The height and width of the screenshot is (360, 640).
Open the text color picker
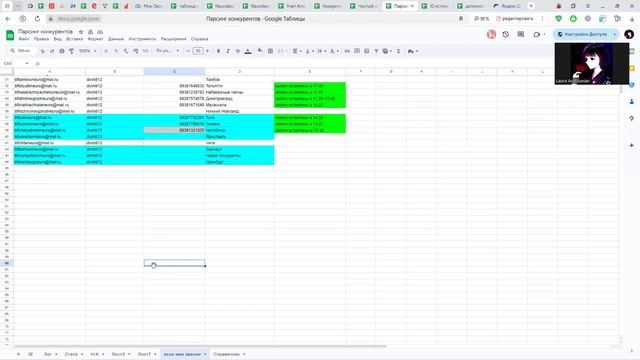click(248, 51)
